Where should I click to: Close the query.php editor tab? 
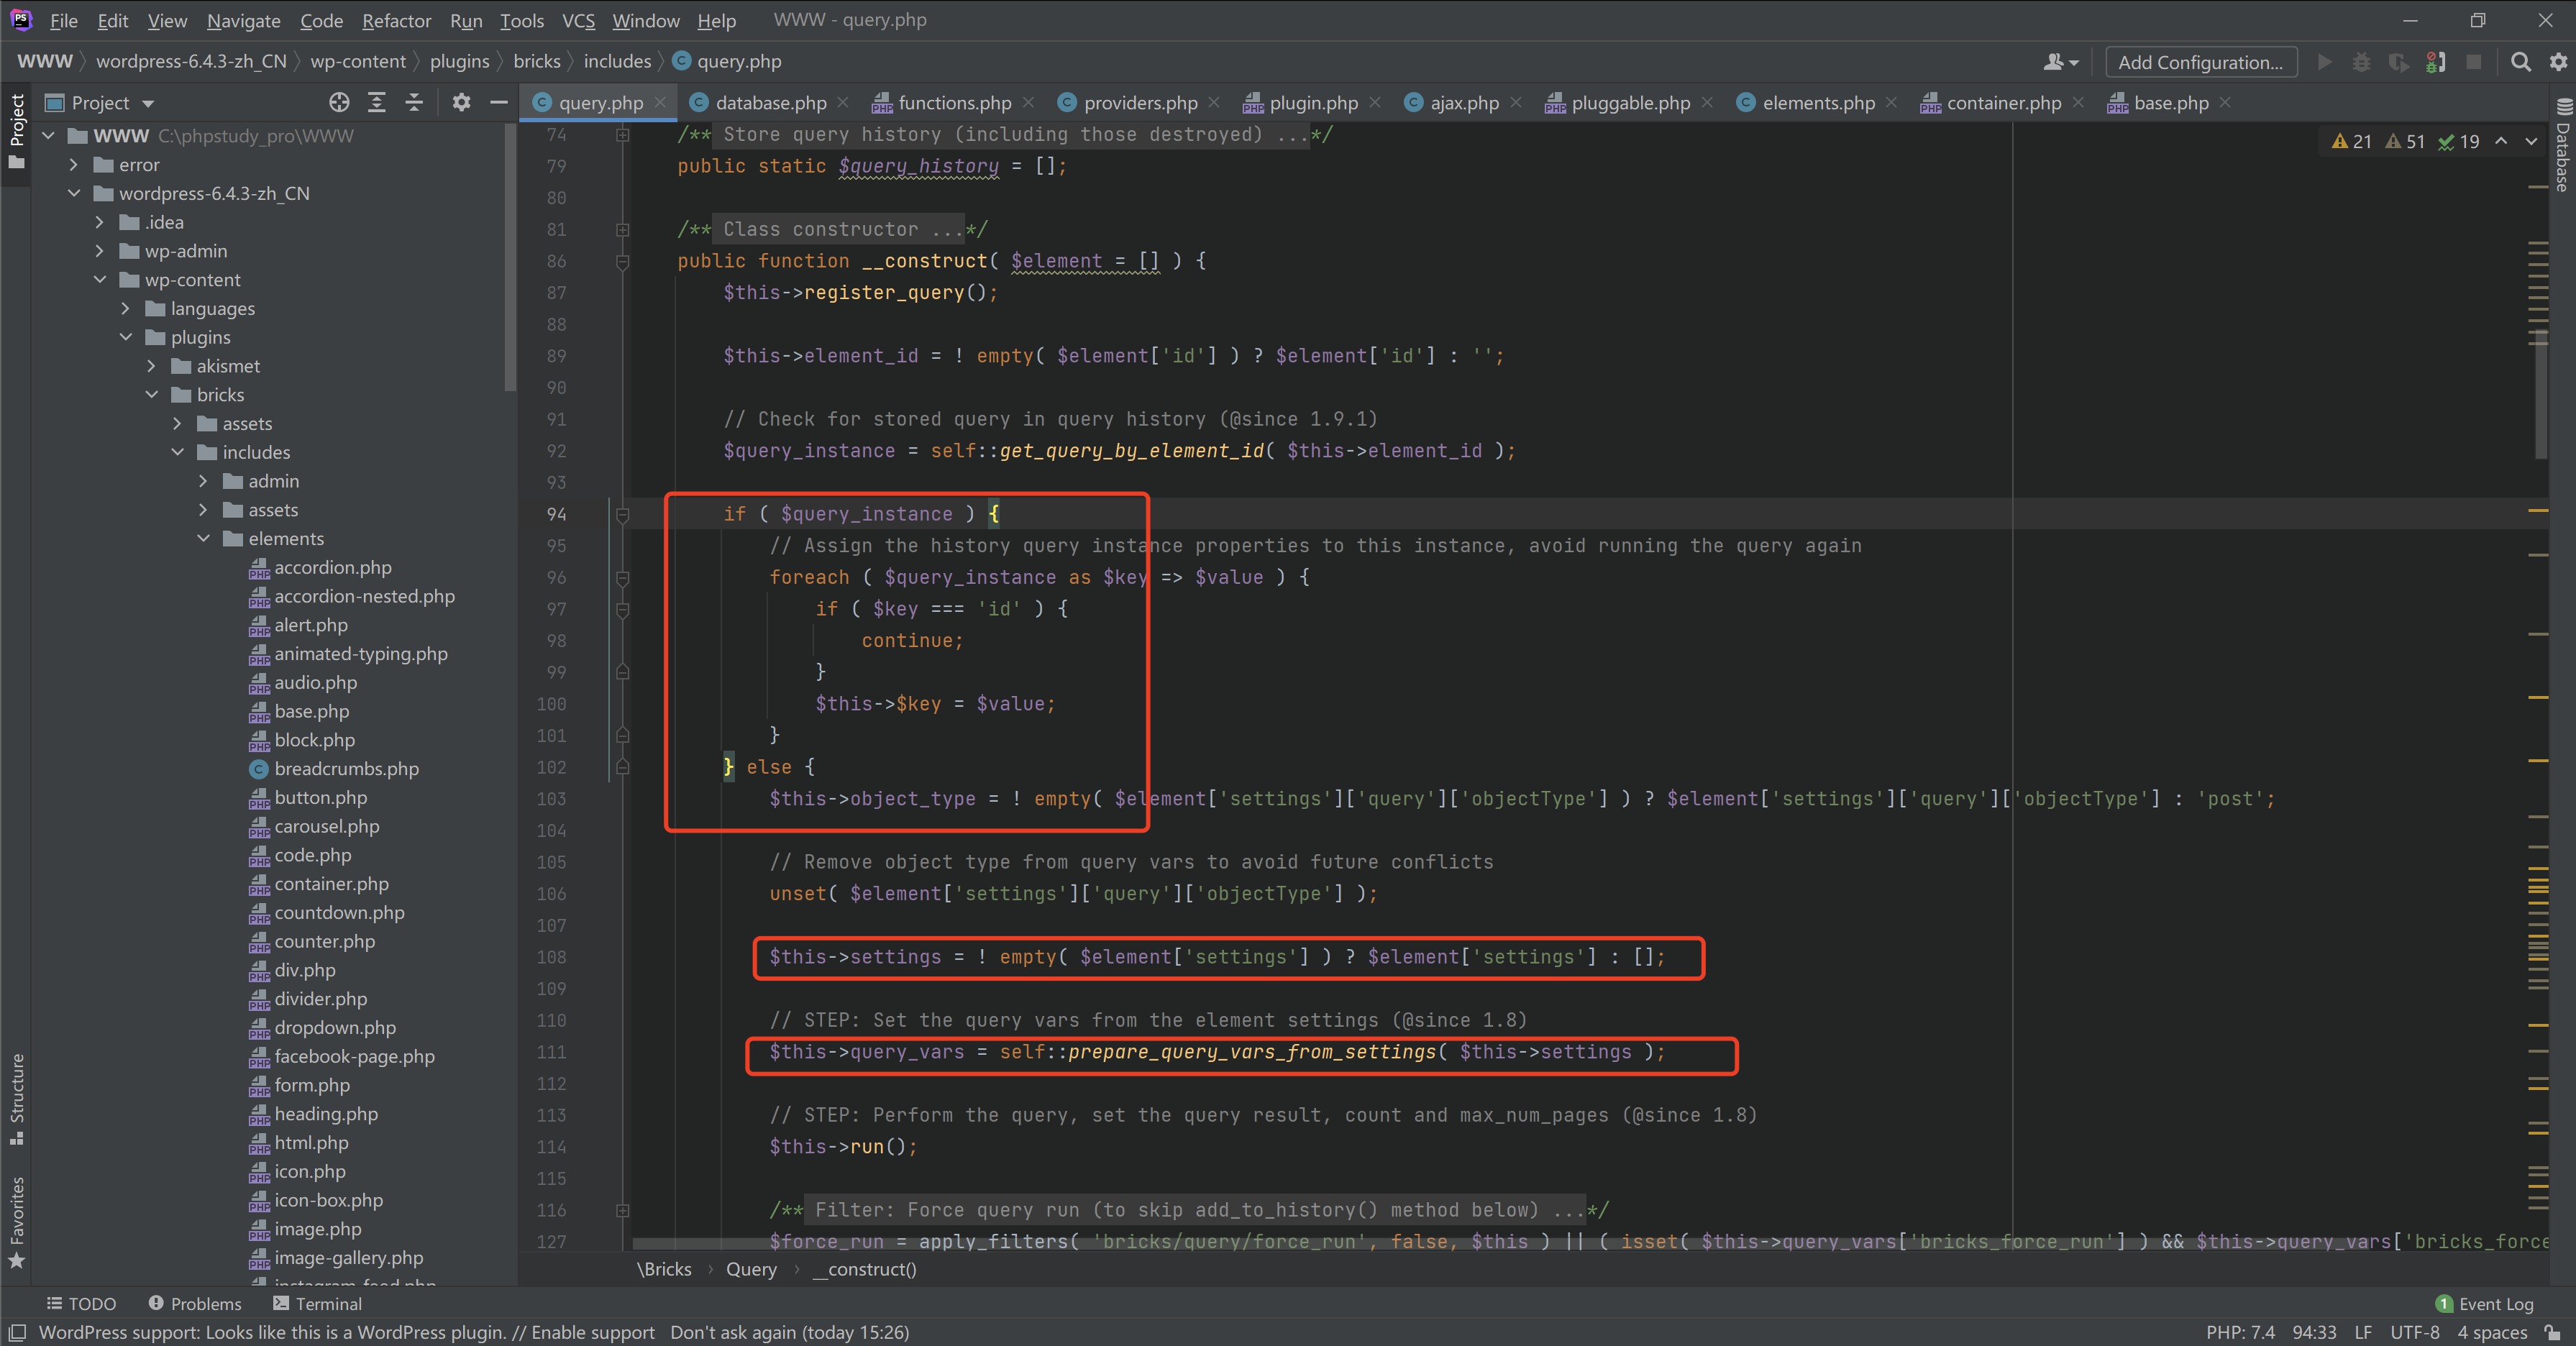pos(660,102)
